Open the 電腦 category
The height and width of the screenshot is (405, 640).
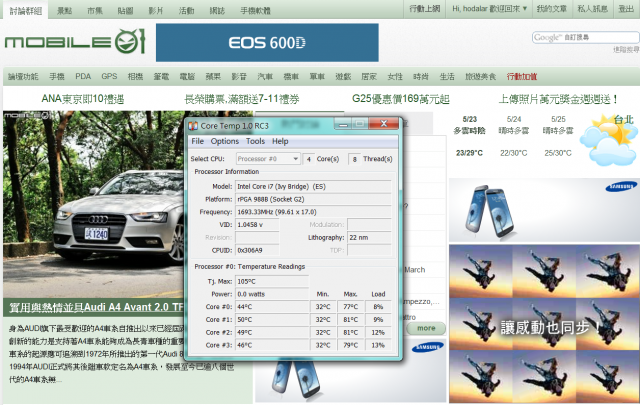point(187,76)
